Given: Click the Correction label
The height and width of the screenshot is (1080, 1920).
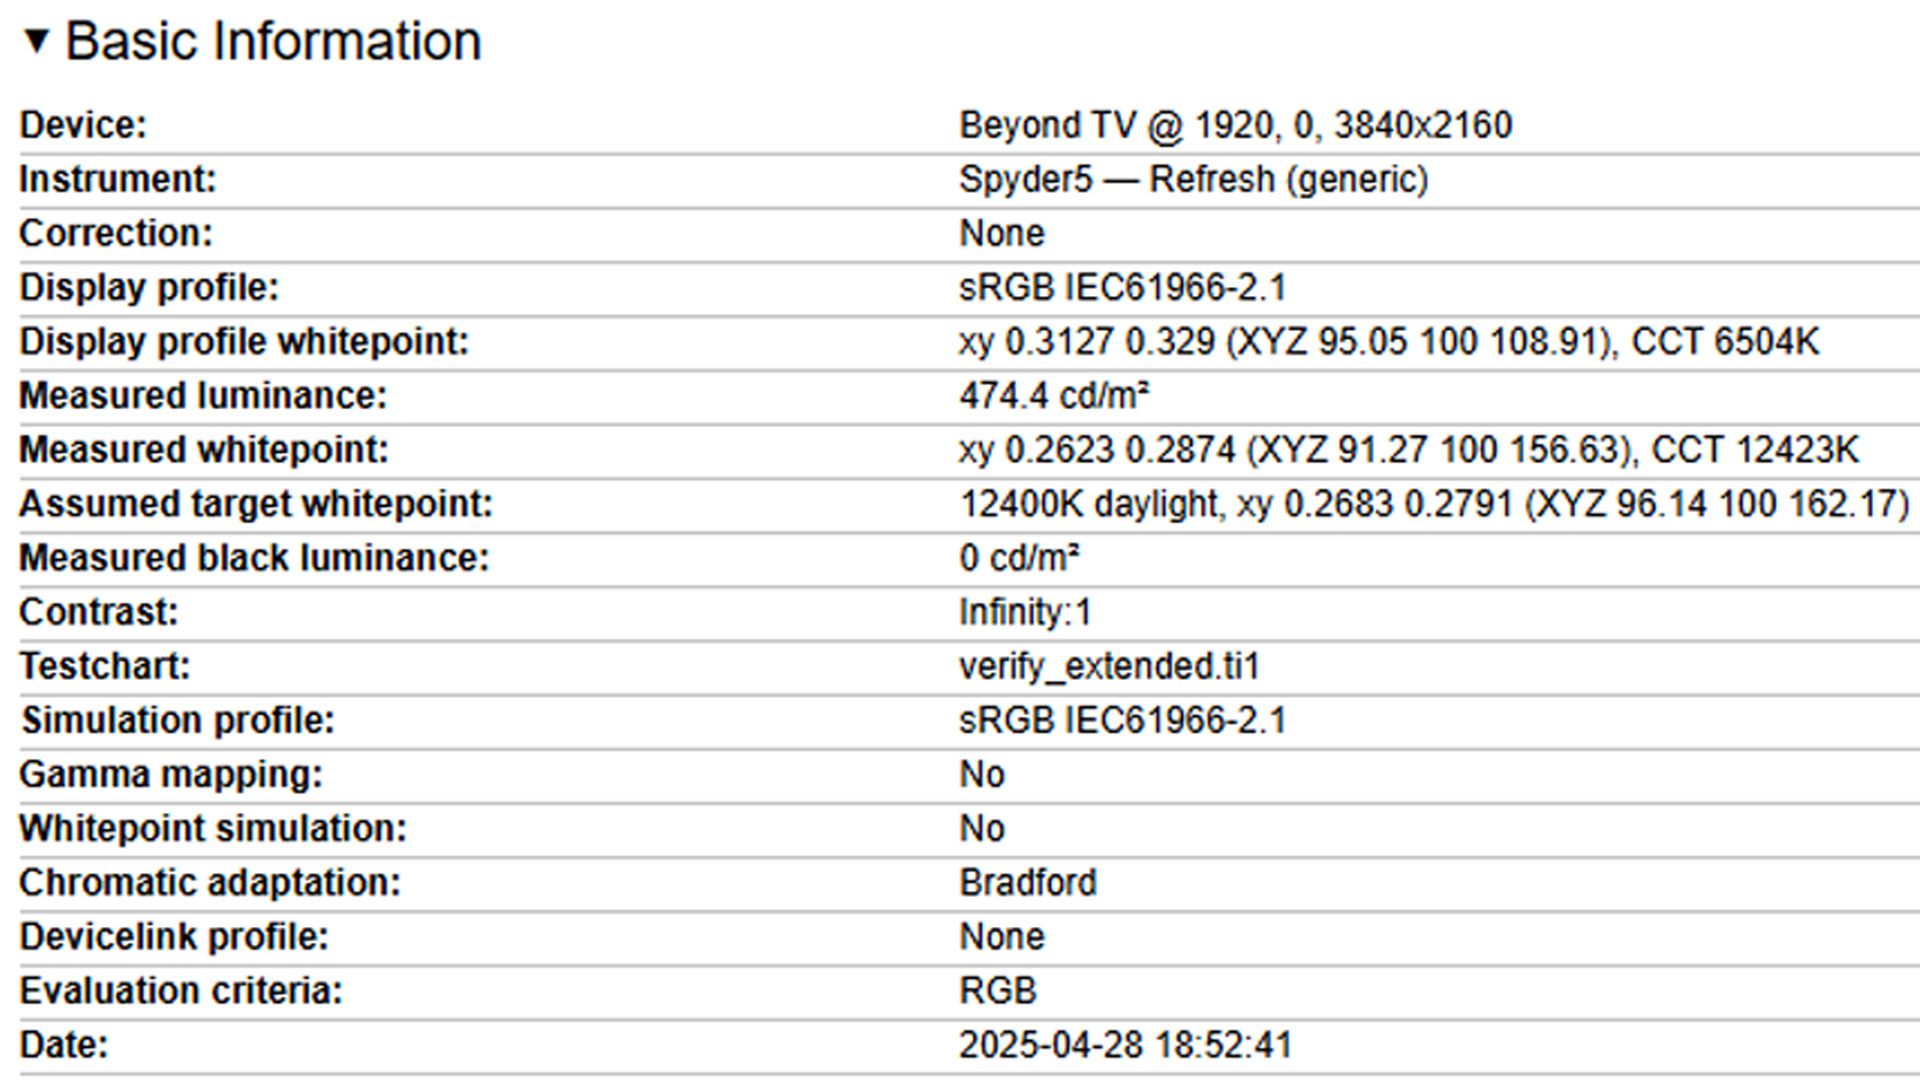Looking at the screenshot, I should [x=116, y=233].
